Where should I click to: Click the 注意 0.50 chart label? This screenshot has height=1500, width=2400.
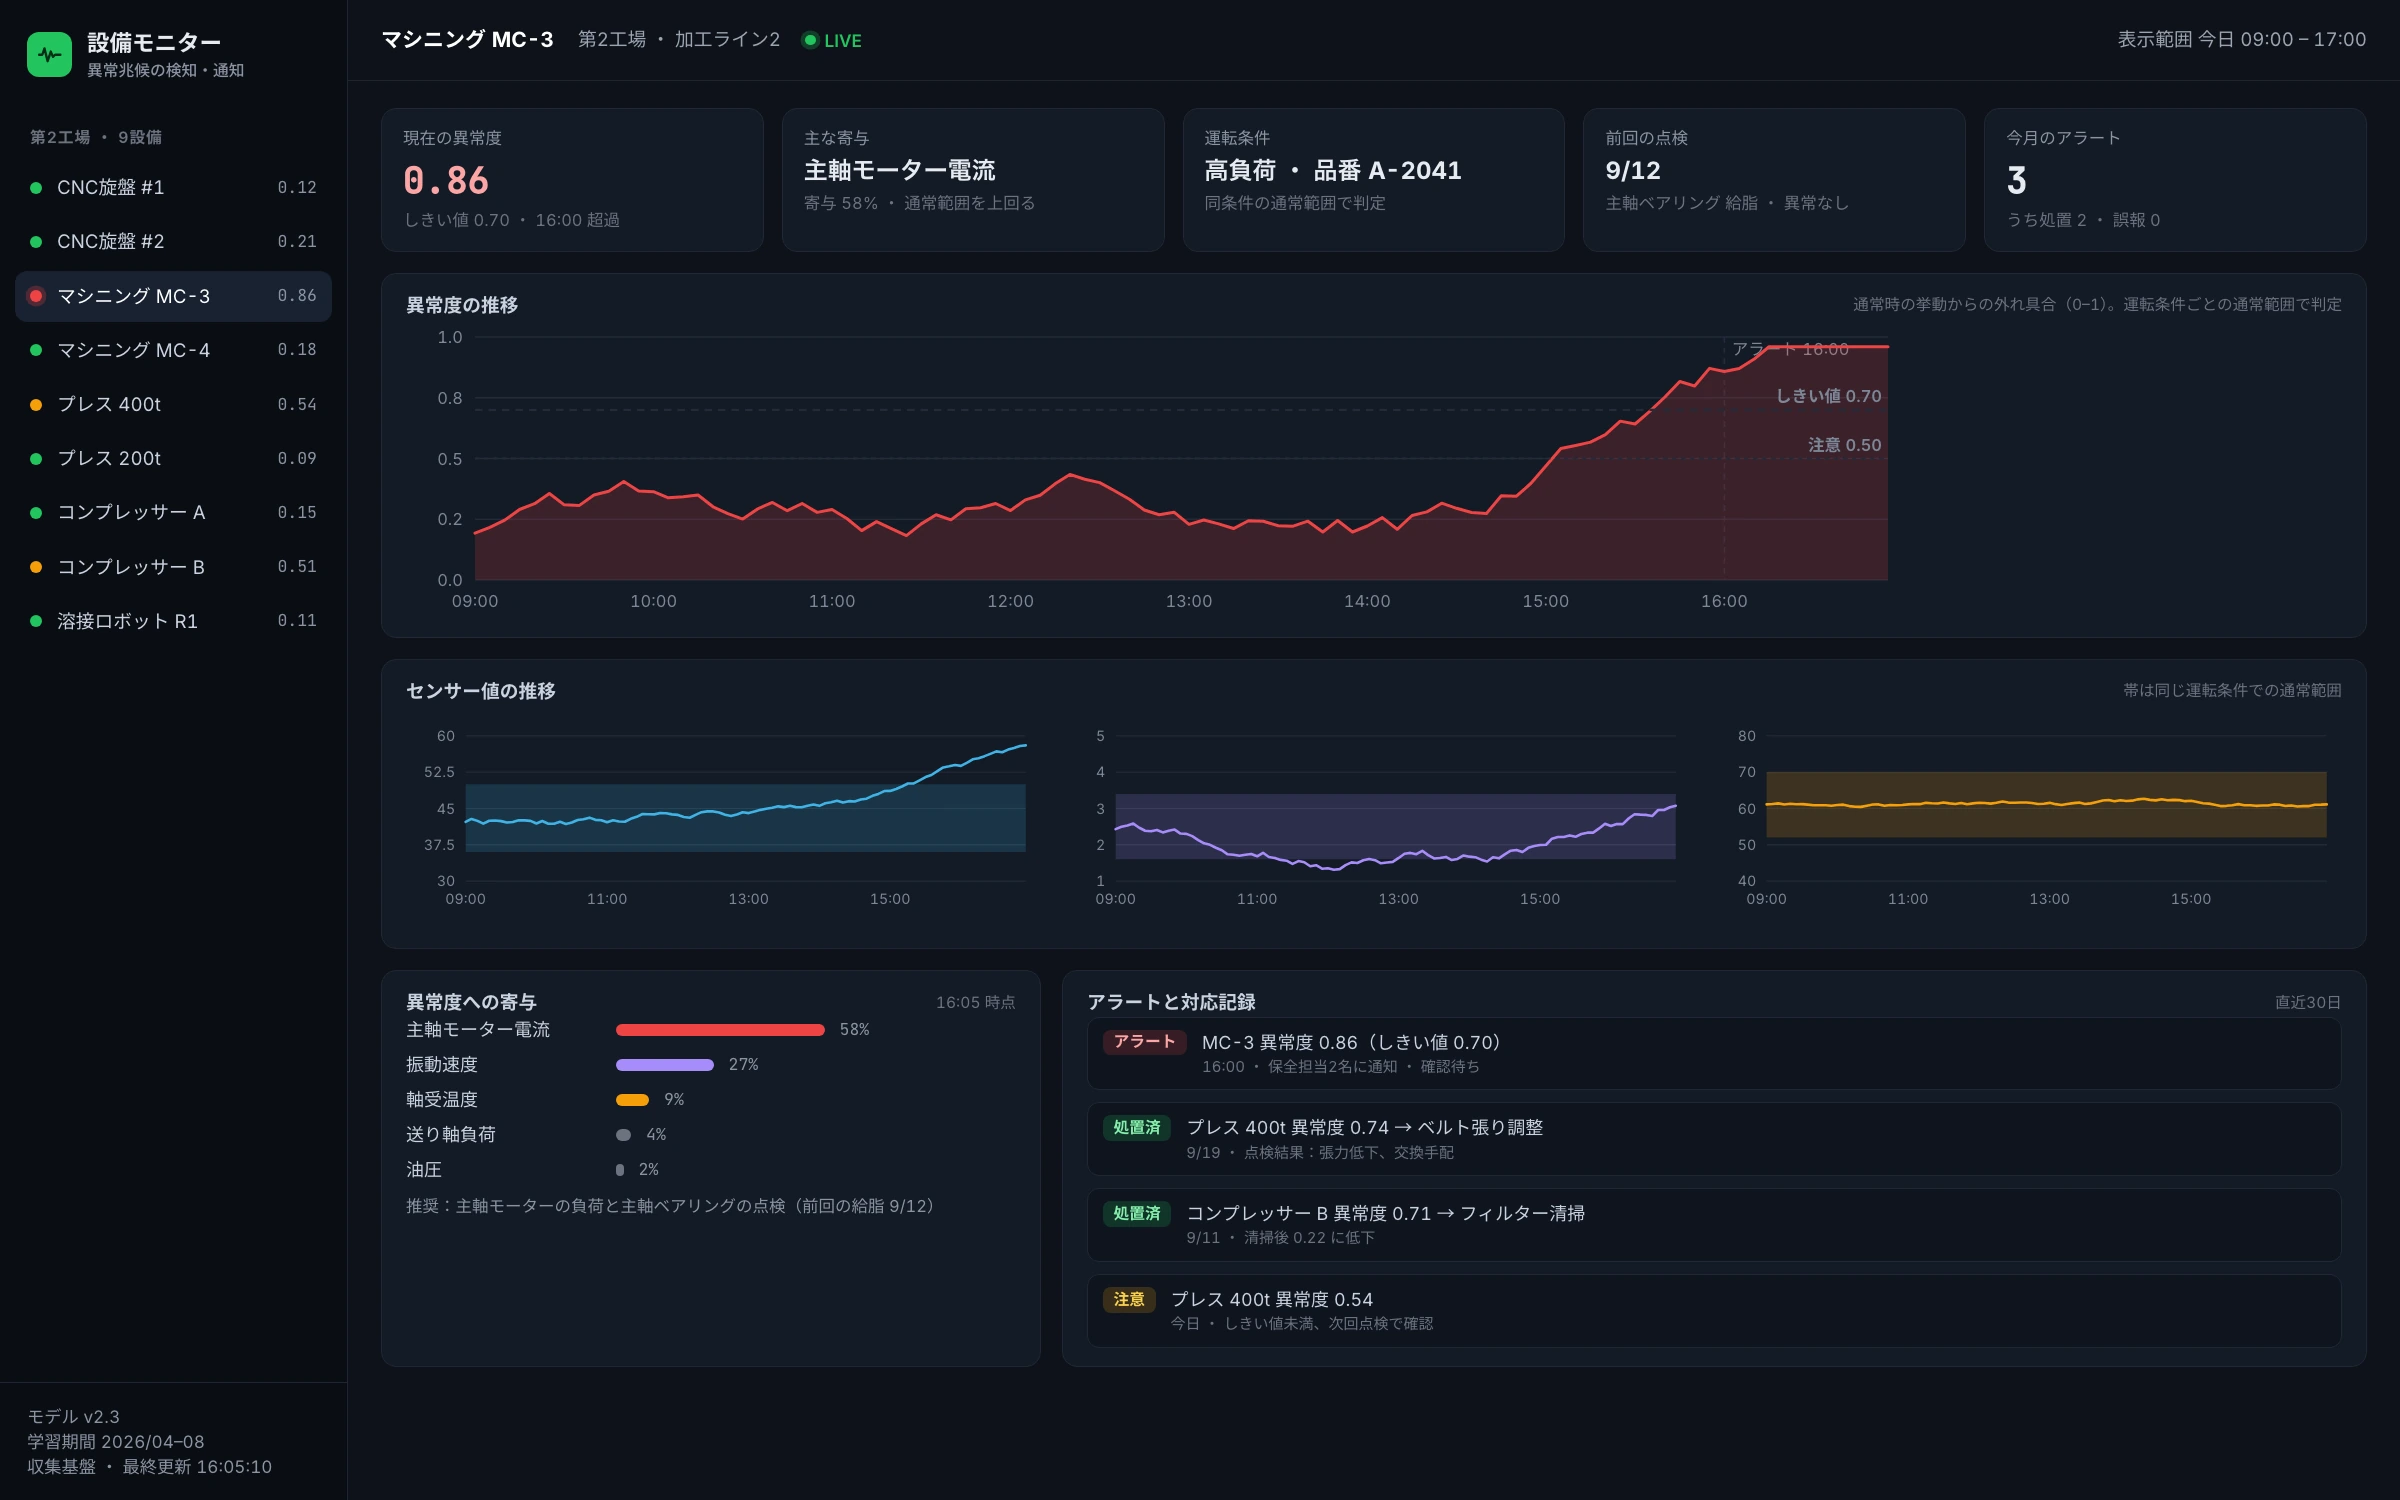[1844, 445]
